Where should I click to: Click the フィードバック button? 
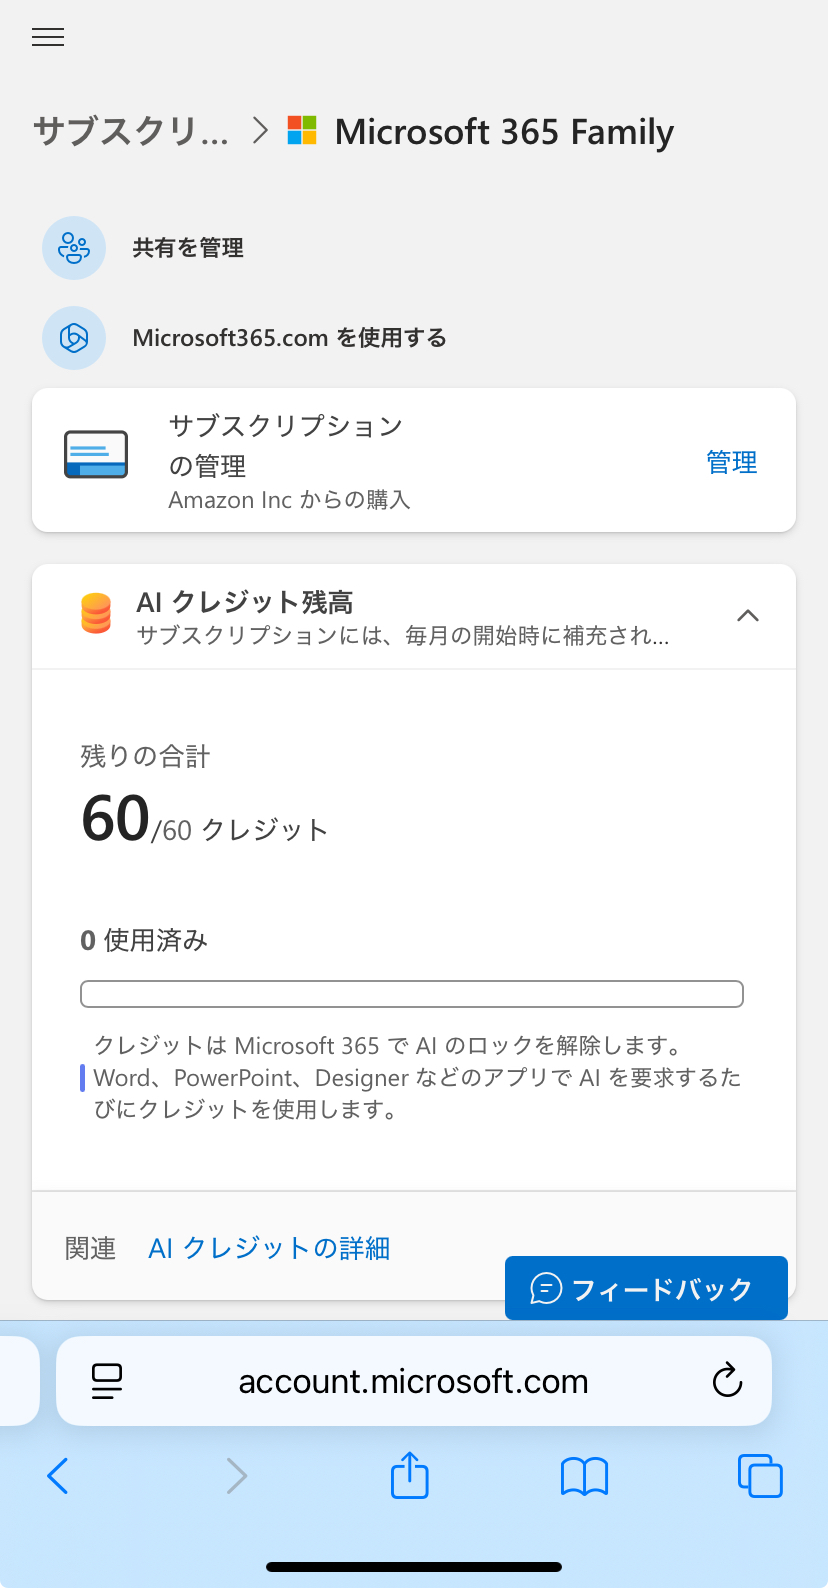(x=646, y=1289)
